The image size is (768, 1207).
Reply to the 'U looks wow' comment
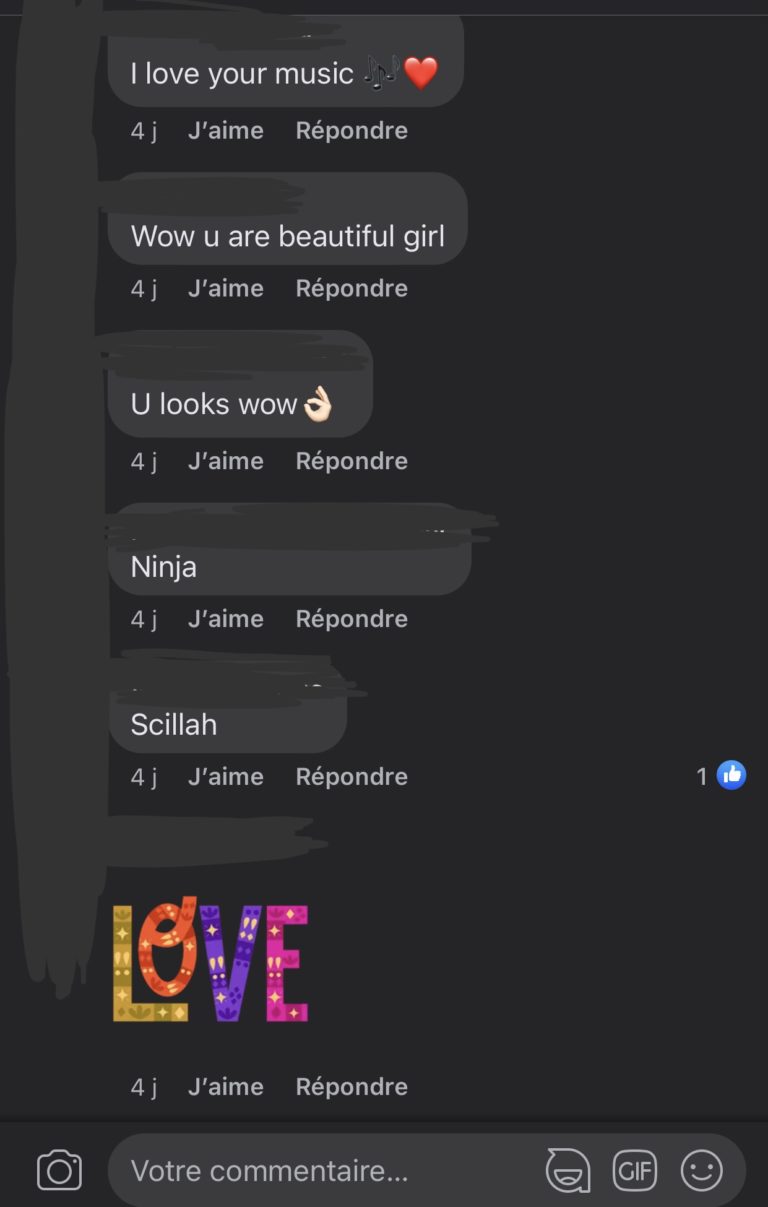coord(352,461)
